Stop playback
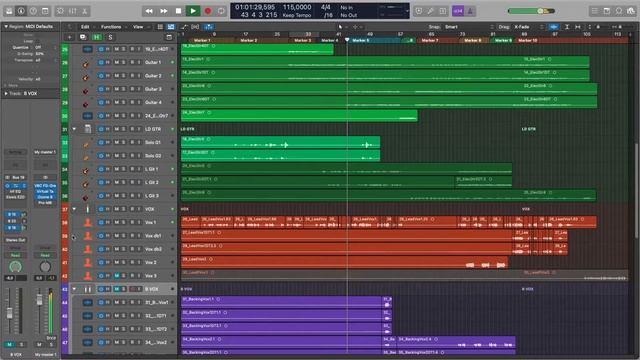640x360 pixels. 178,11
